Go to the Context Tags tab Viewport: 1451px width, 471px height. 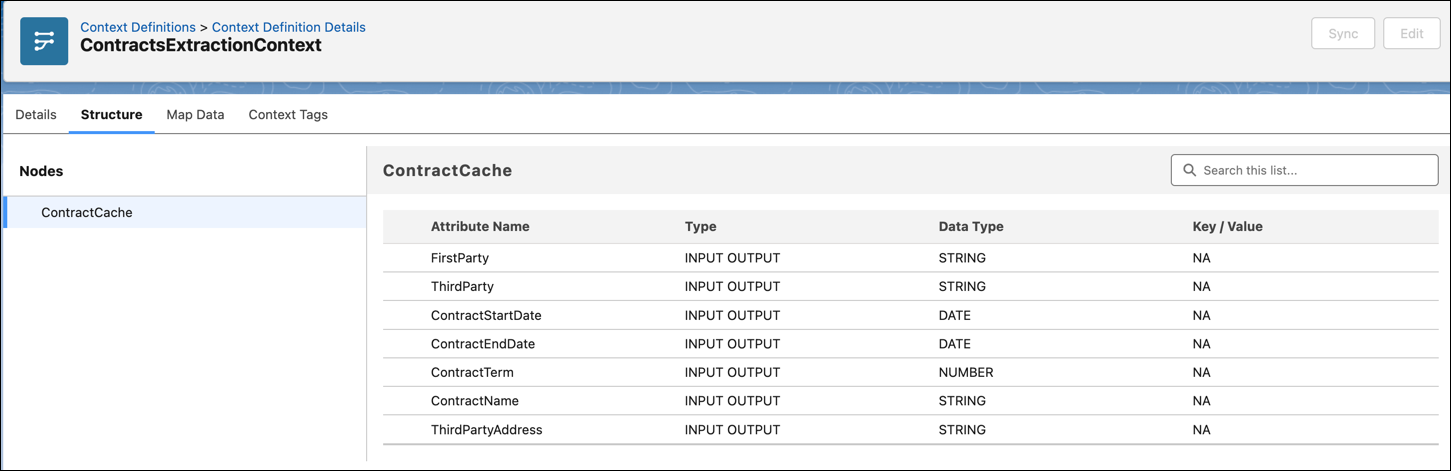tap(288, 114)
